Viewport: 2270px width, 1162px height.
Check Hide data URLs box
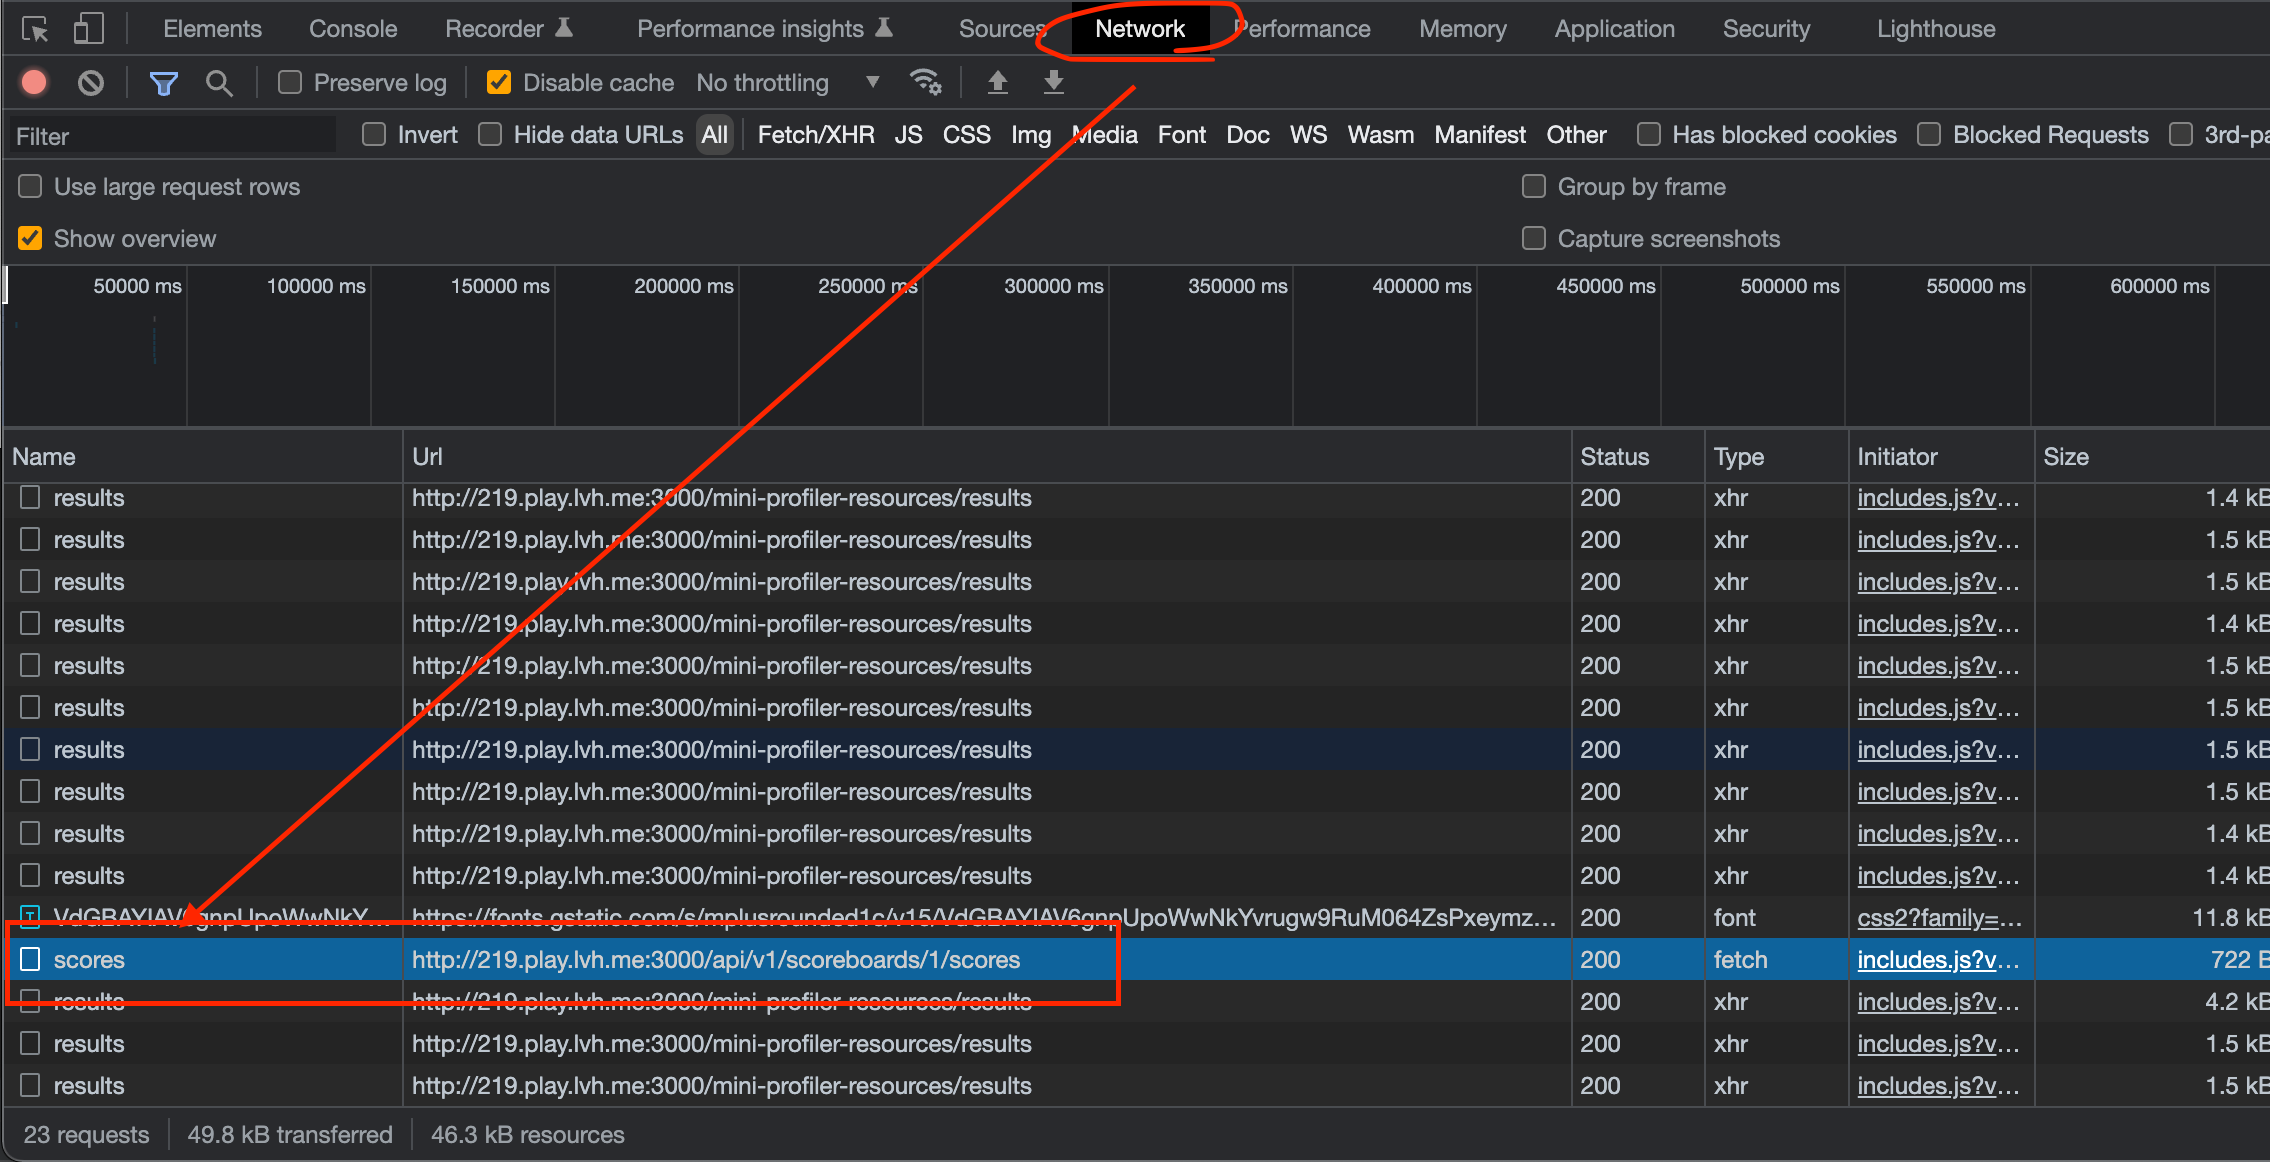coord(490,135)
